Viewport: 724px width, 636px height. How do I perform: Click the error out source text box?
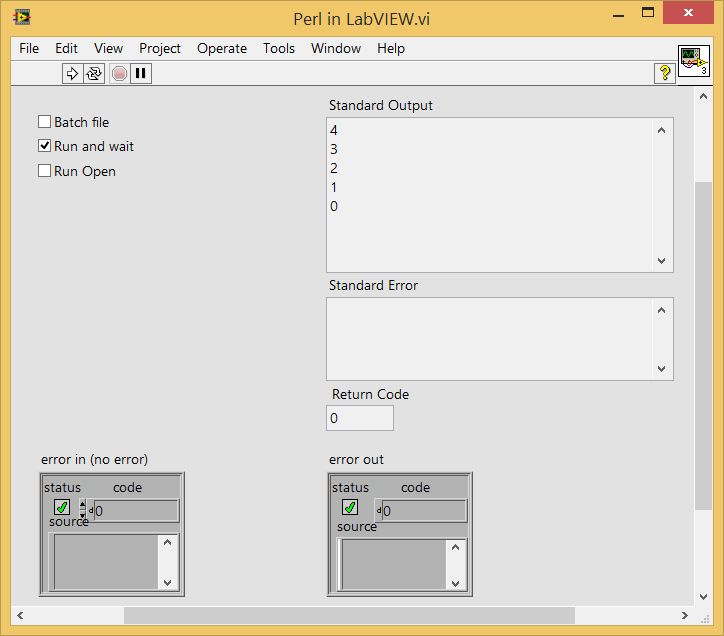394,564
